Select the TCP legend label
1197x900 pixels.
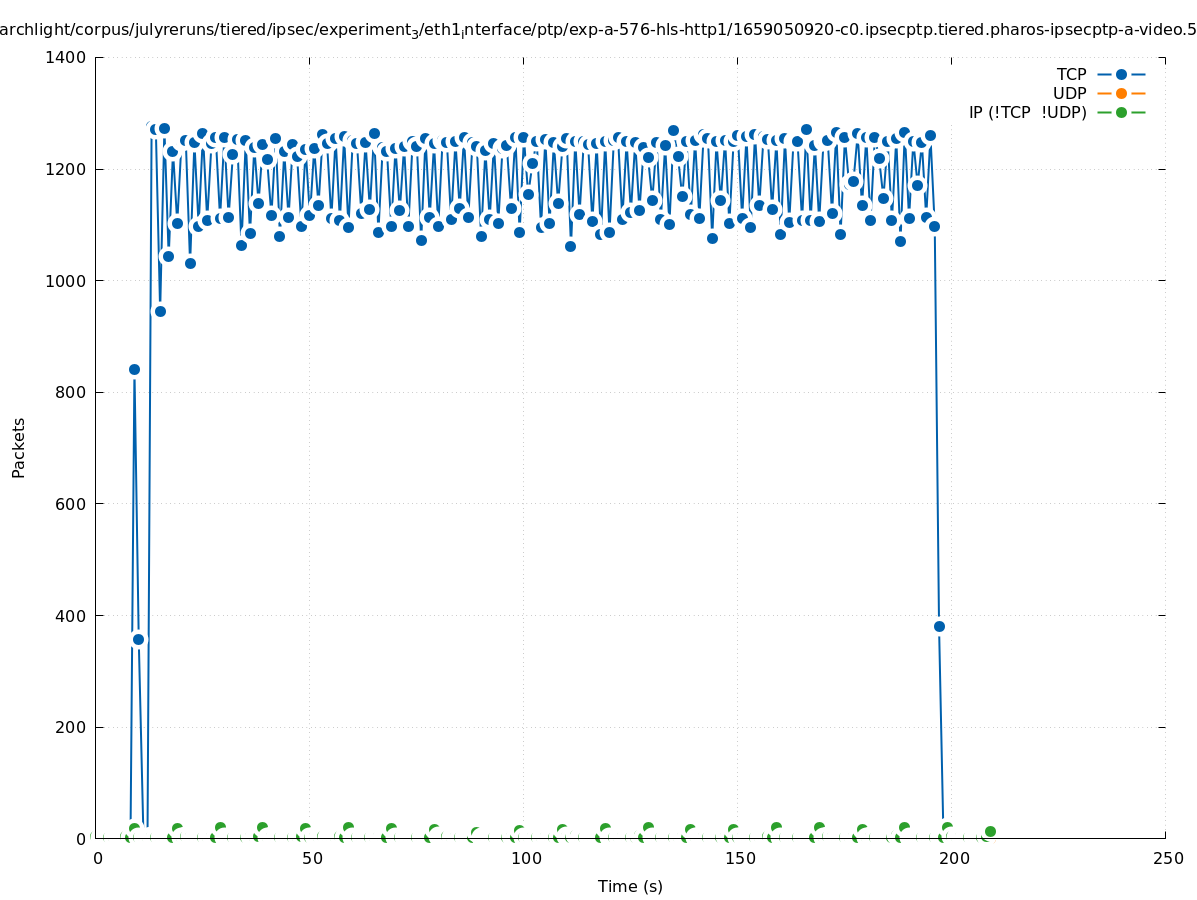[x=1071, y=74]
